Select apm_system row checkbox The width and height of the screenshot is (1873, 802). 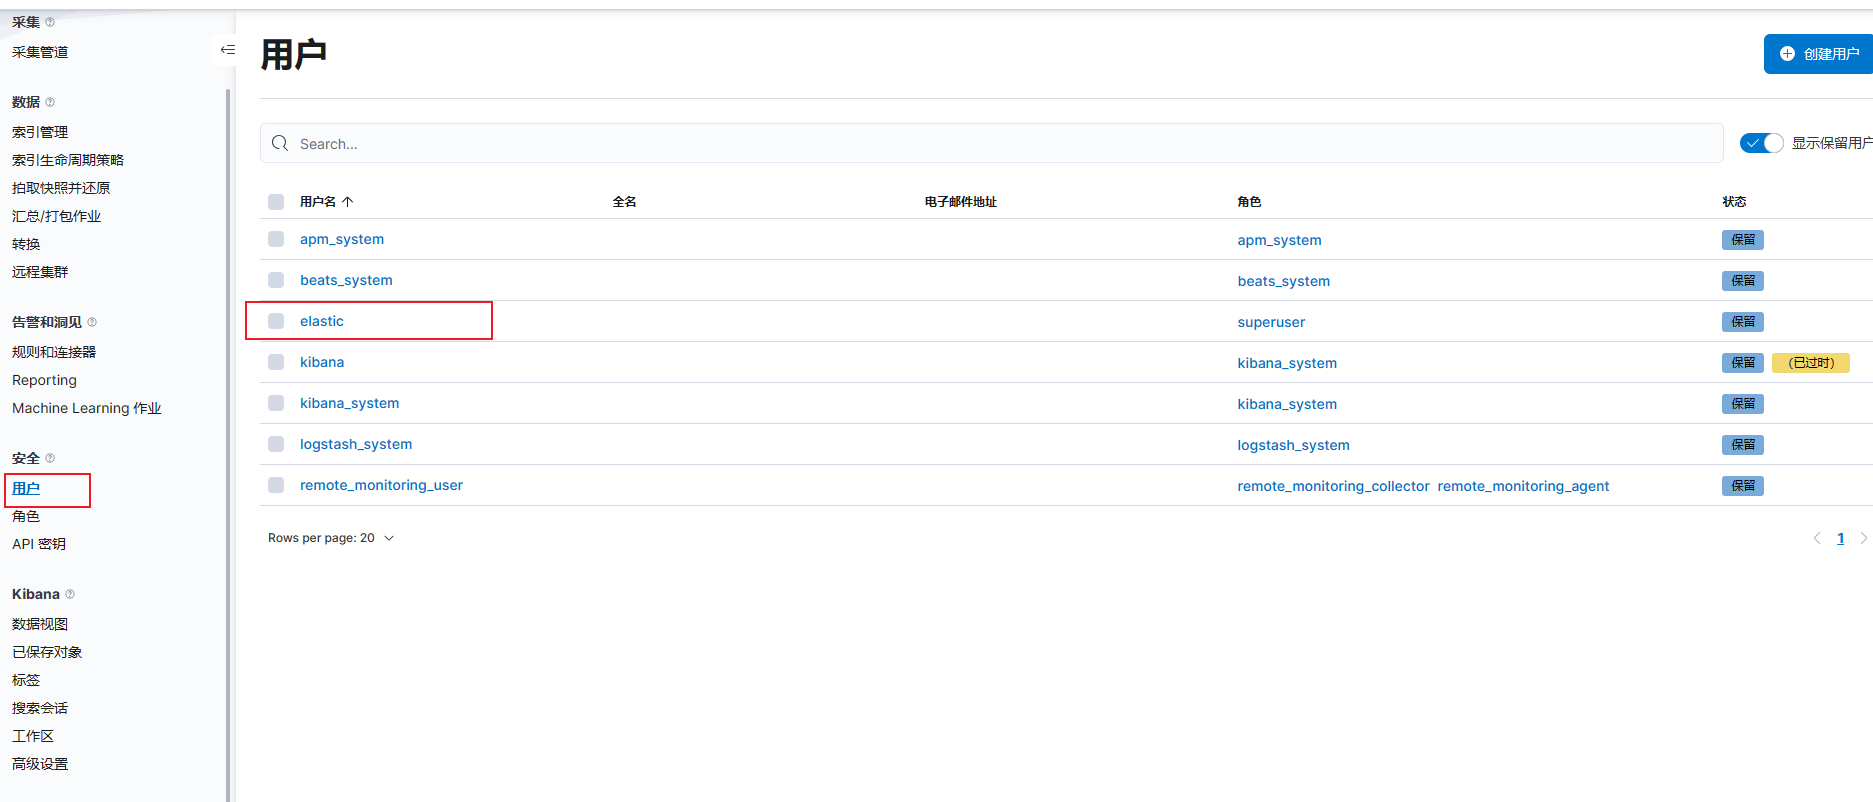pos(276,239)
